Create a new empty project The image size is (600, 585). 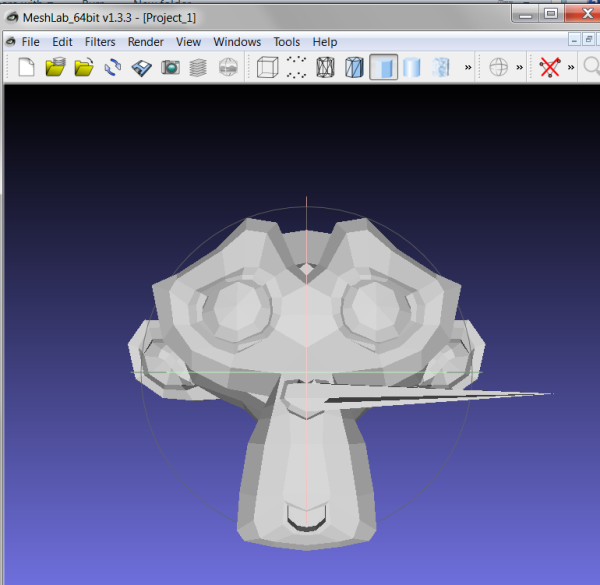click(27, 68)
